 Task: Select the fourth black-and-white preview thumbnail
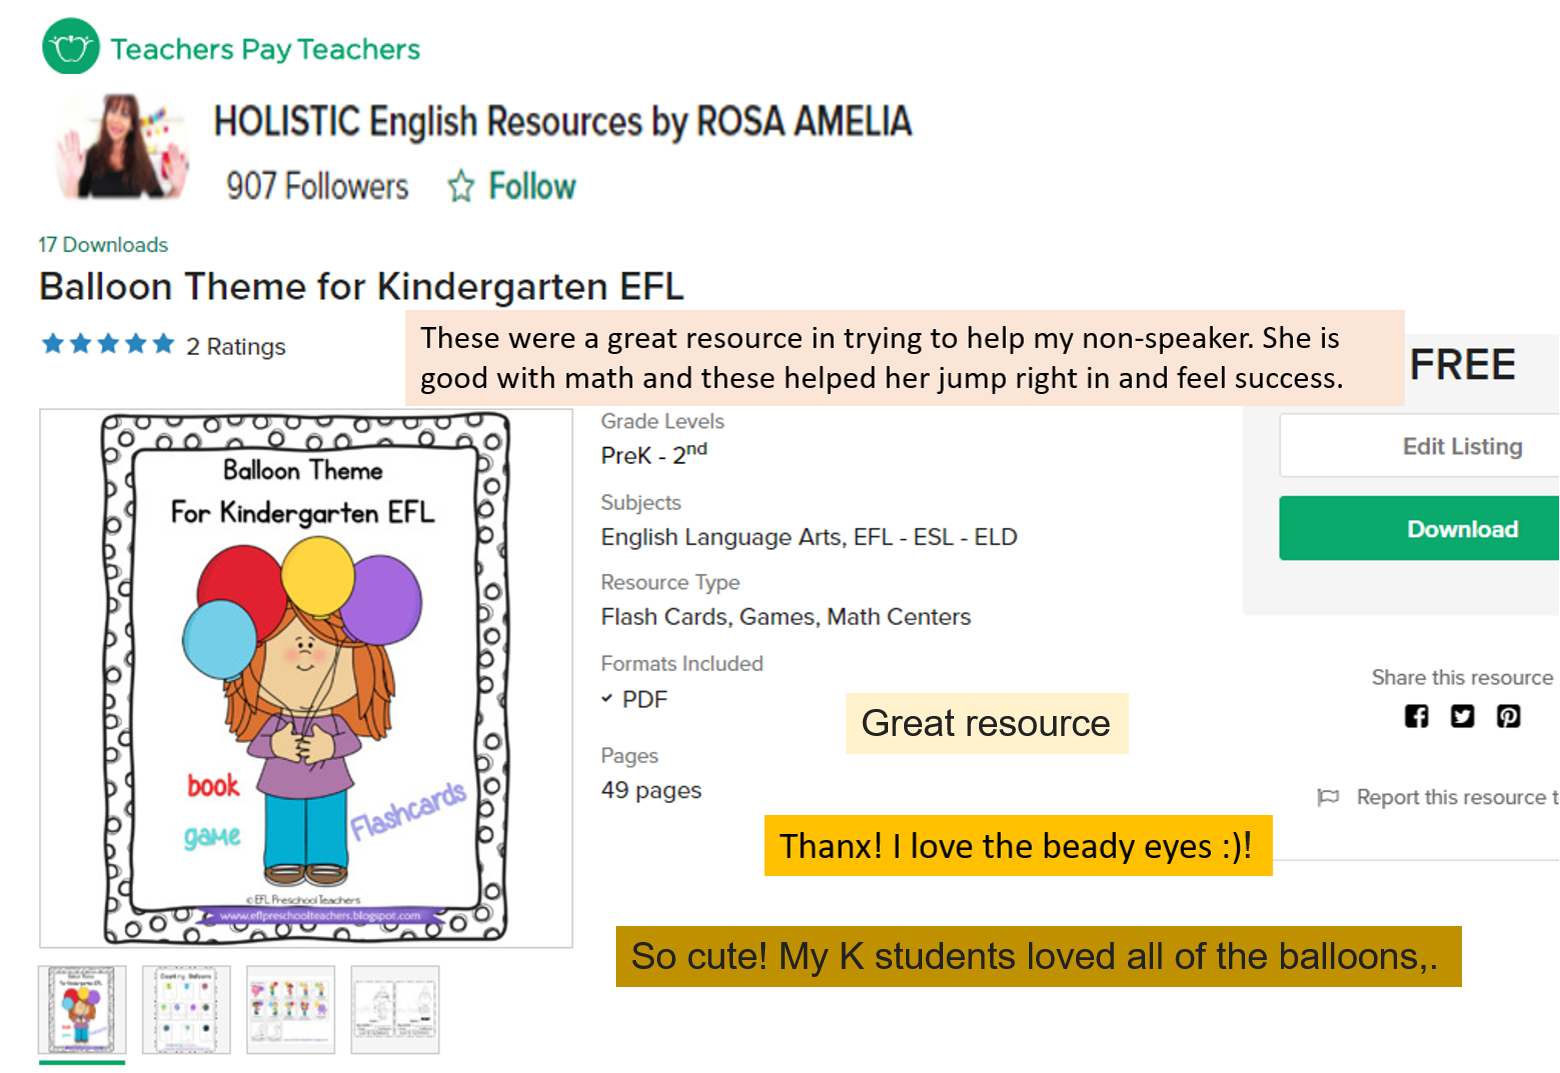click(x=395, y=1009)
